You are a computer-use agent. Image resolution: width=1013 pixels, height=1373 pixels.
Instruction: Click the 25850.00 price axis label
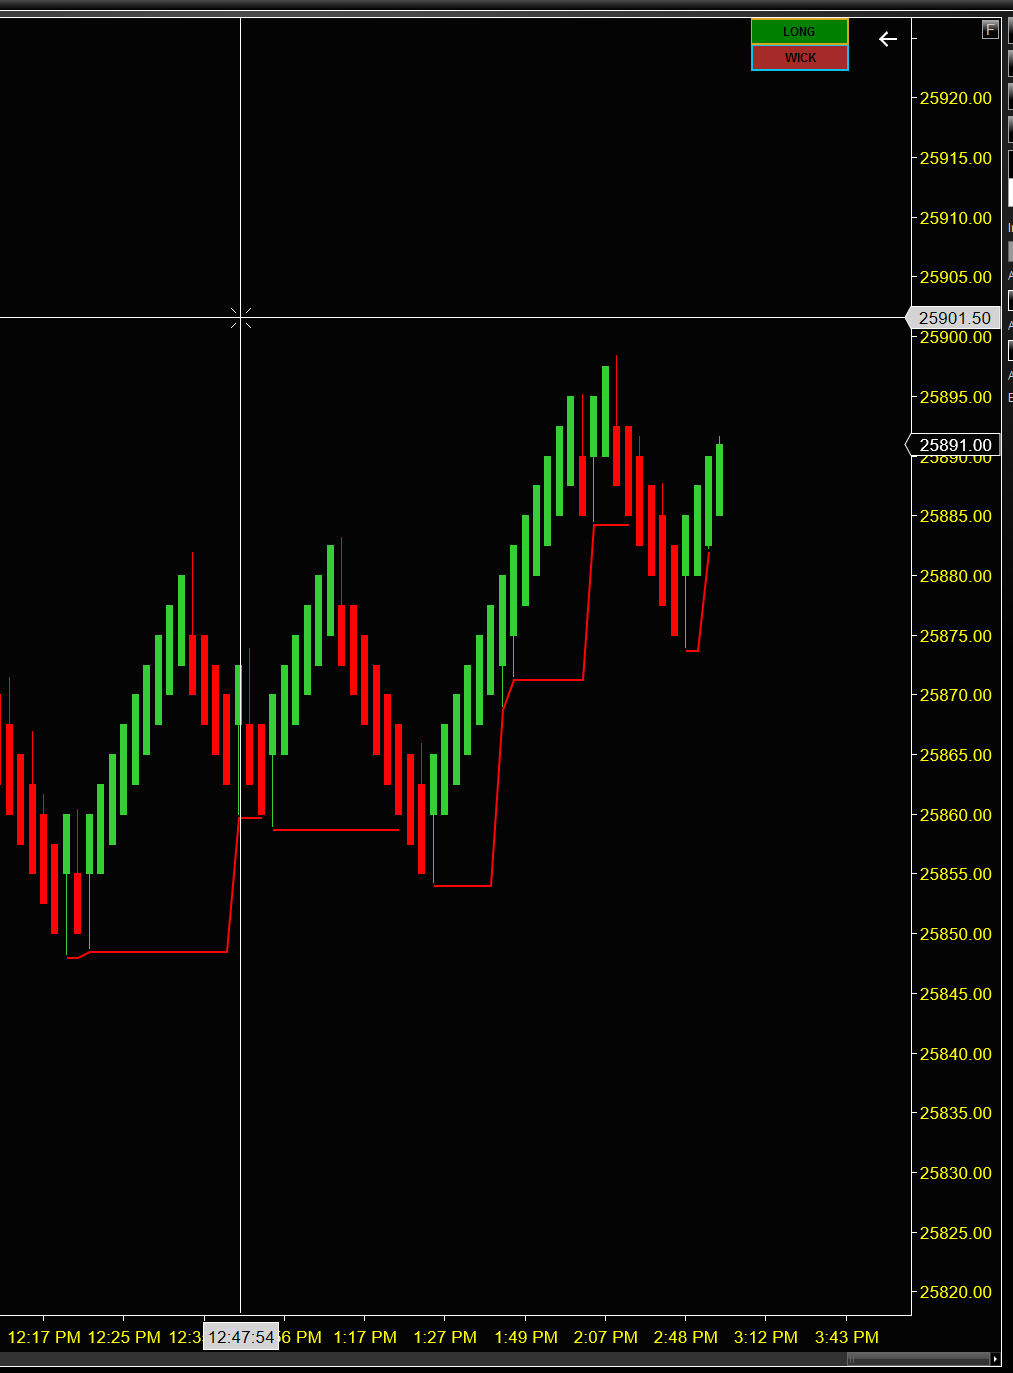coord(956,934)
